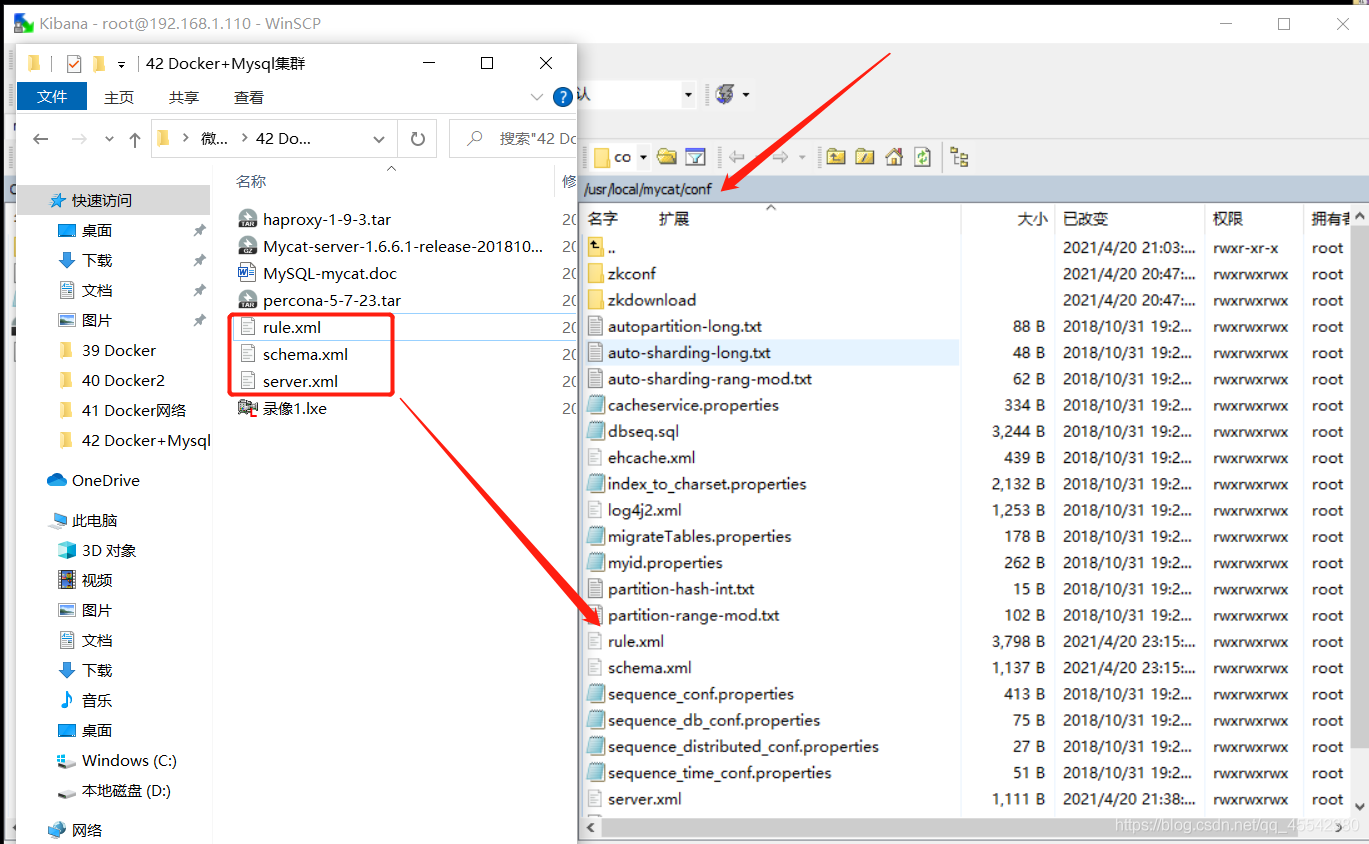The height and width of the screenshot is (844, 1369).
Task: Open Explorer help question mark icon
Action: click(563, 97)
